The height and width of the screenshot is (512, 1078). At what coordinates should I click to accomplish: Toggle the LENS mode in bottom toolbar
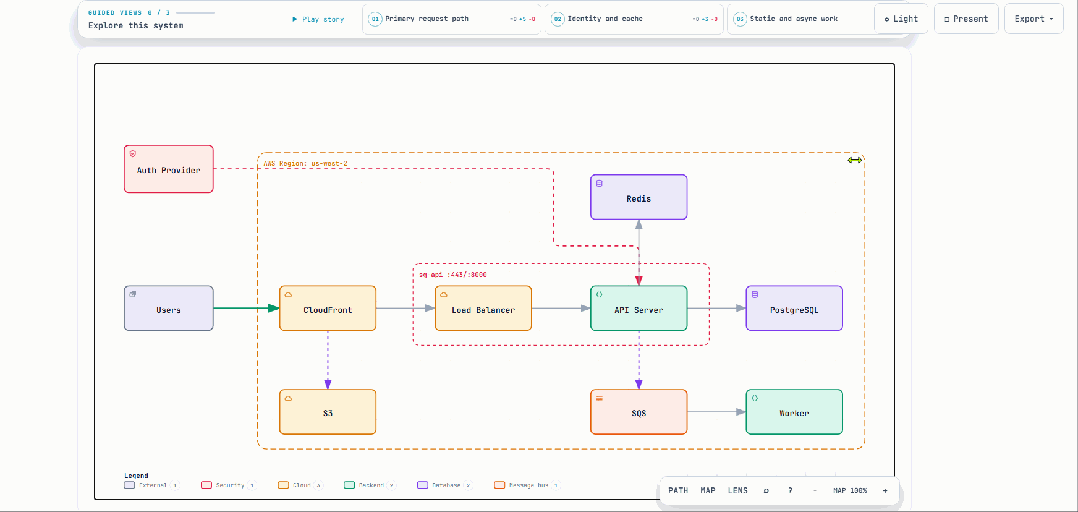738,491
